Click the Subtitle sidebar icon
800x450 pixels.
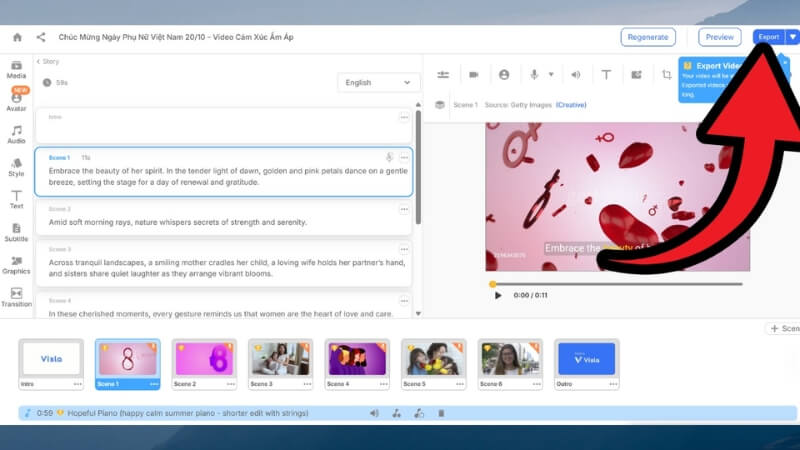[16, 232]
